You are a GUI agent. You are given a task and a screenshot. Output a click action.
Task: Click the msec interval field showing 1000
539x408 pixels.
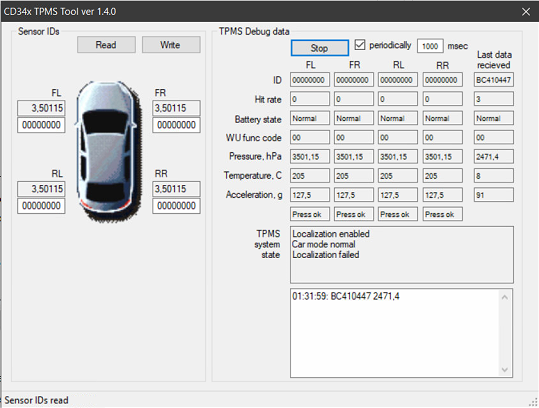(430, 46)
